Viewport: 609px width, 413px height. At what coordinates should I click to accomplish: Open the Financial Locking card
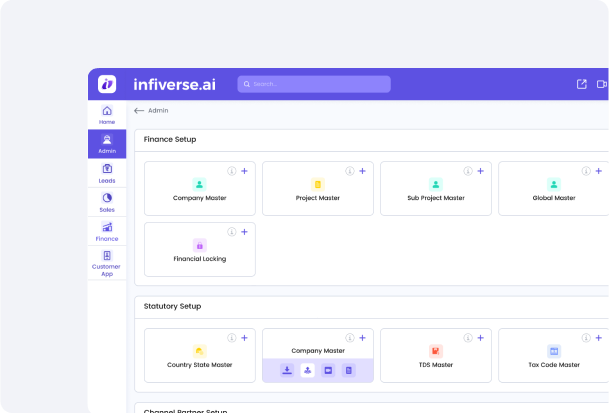tap(200, 249)
